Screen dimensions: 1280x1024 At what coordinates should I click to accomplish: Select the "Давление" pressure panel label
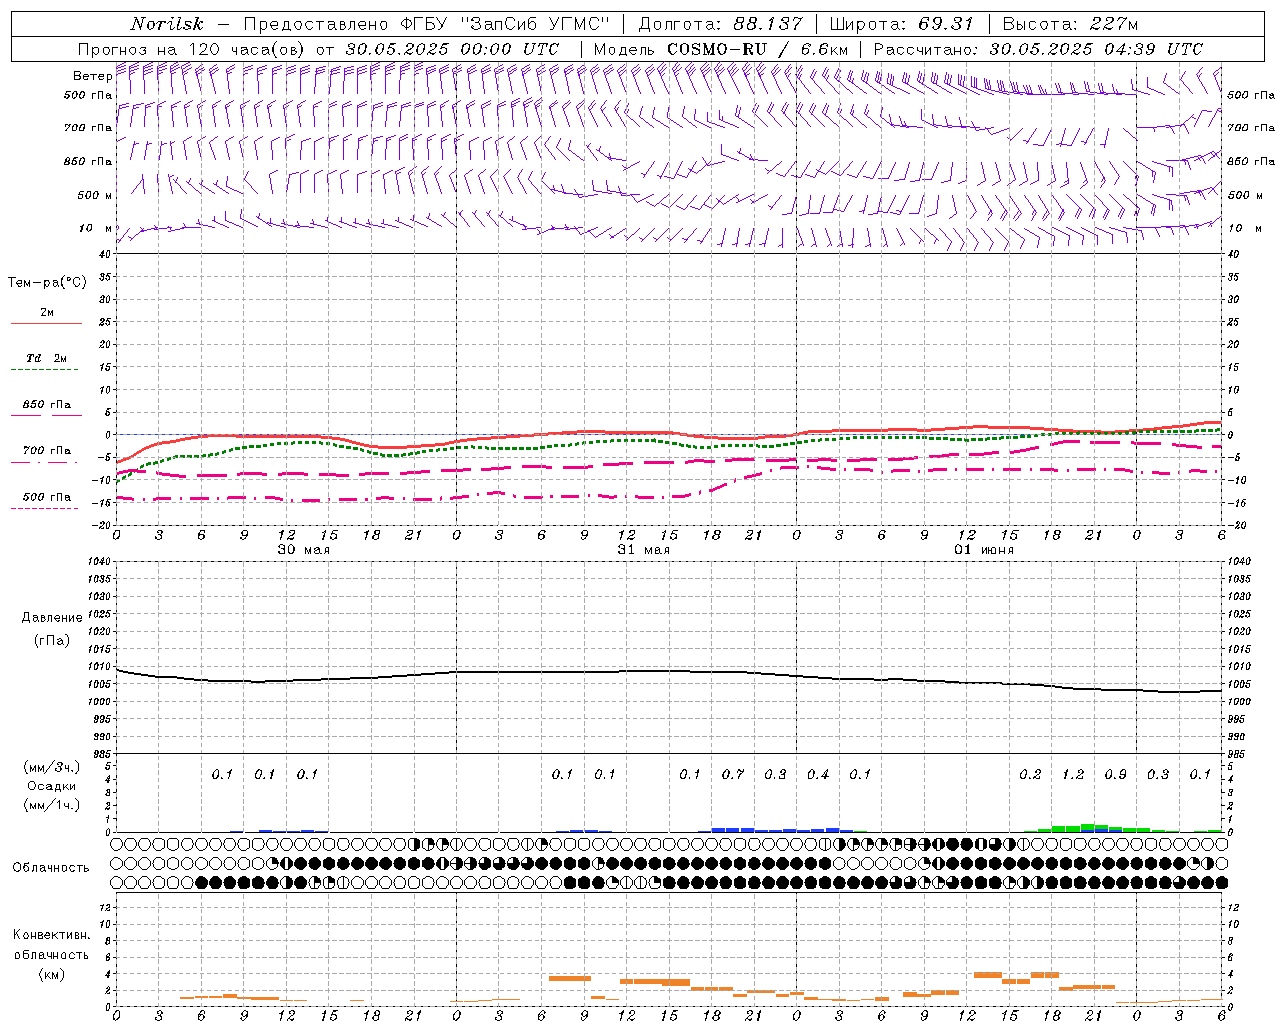click(52, 618)
